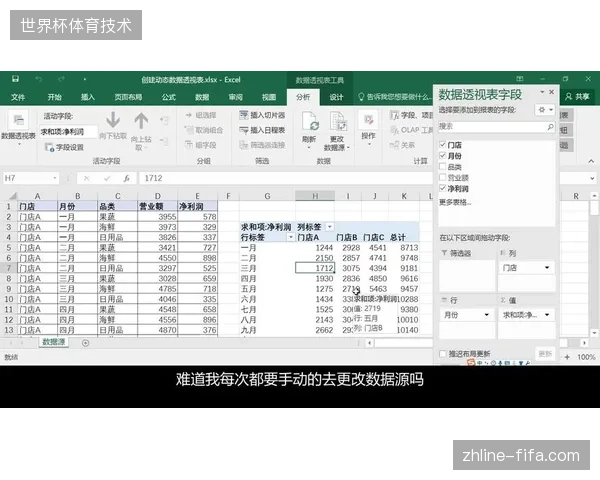Click the Save icon in title bar
The width and height of the screenshot is (600, 480).
coord(15,79)
